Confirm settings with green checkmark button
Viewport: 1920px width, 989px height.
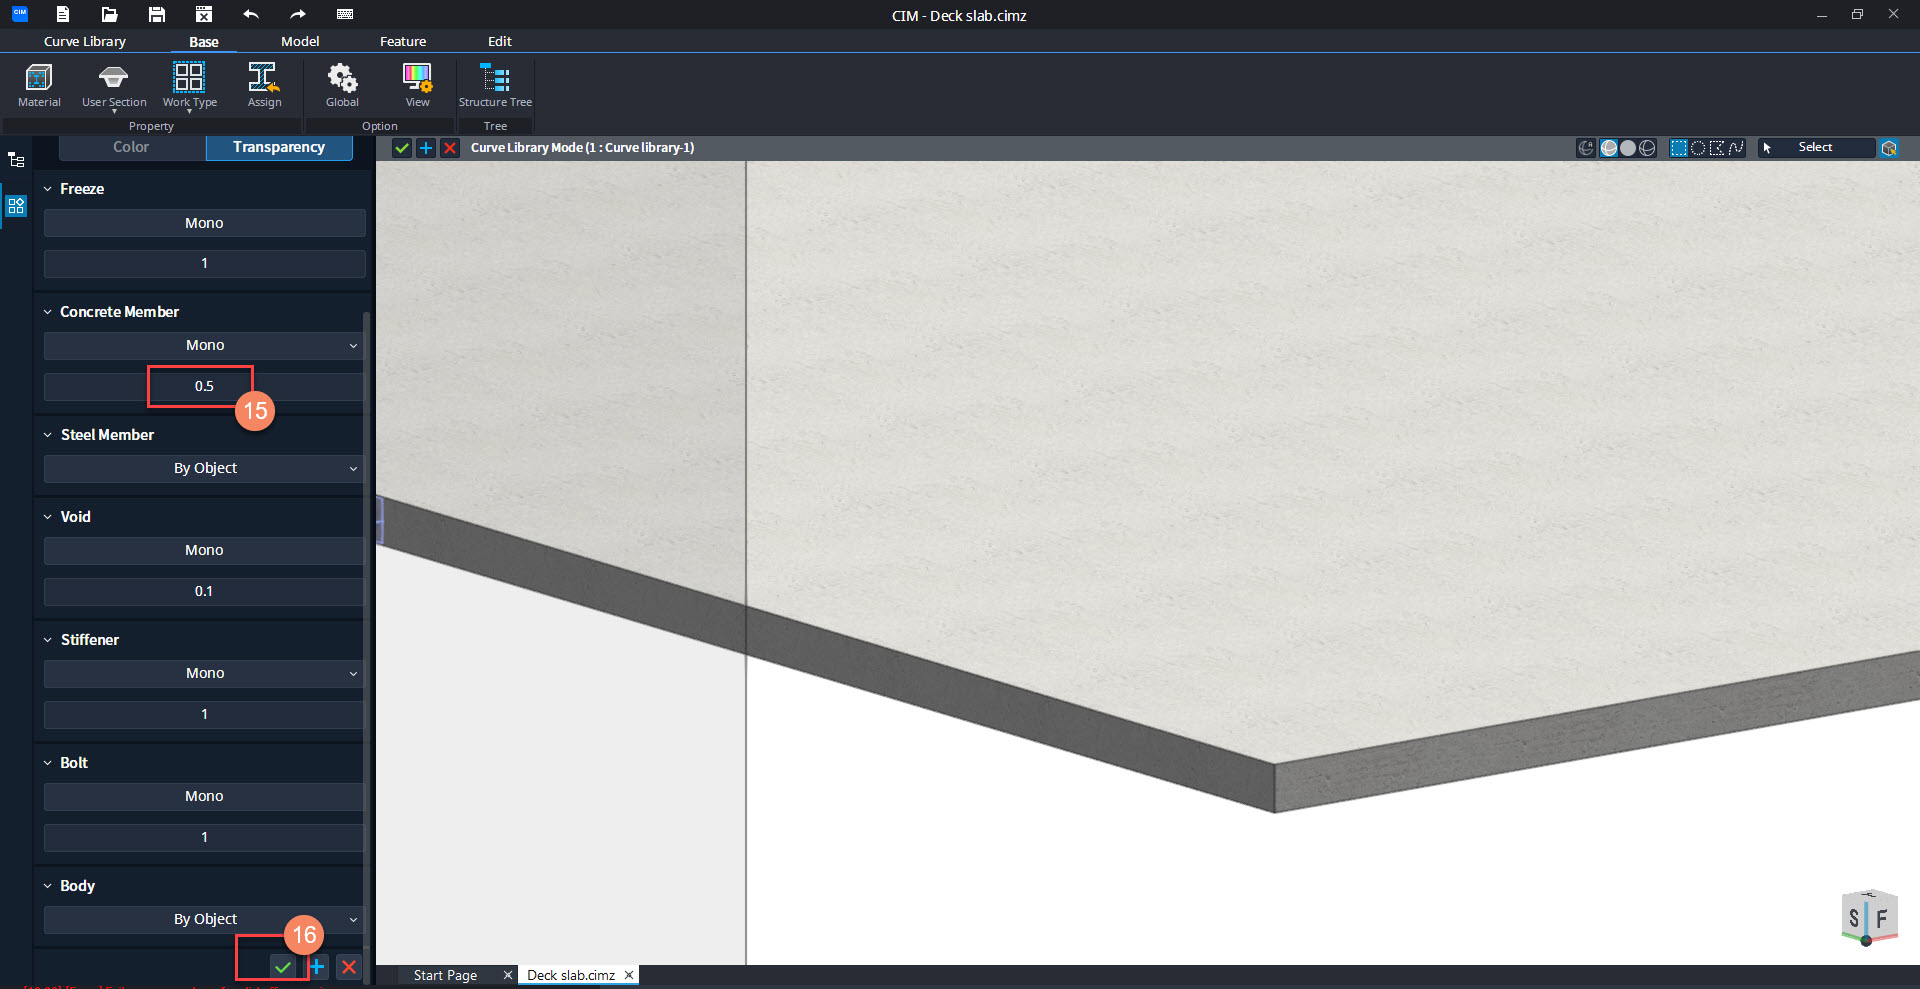click(283, 967)
